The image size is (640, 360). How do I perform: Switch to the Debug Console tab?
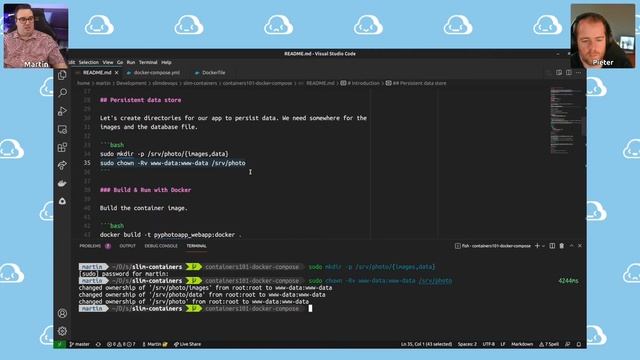click(161, 246)
